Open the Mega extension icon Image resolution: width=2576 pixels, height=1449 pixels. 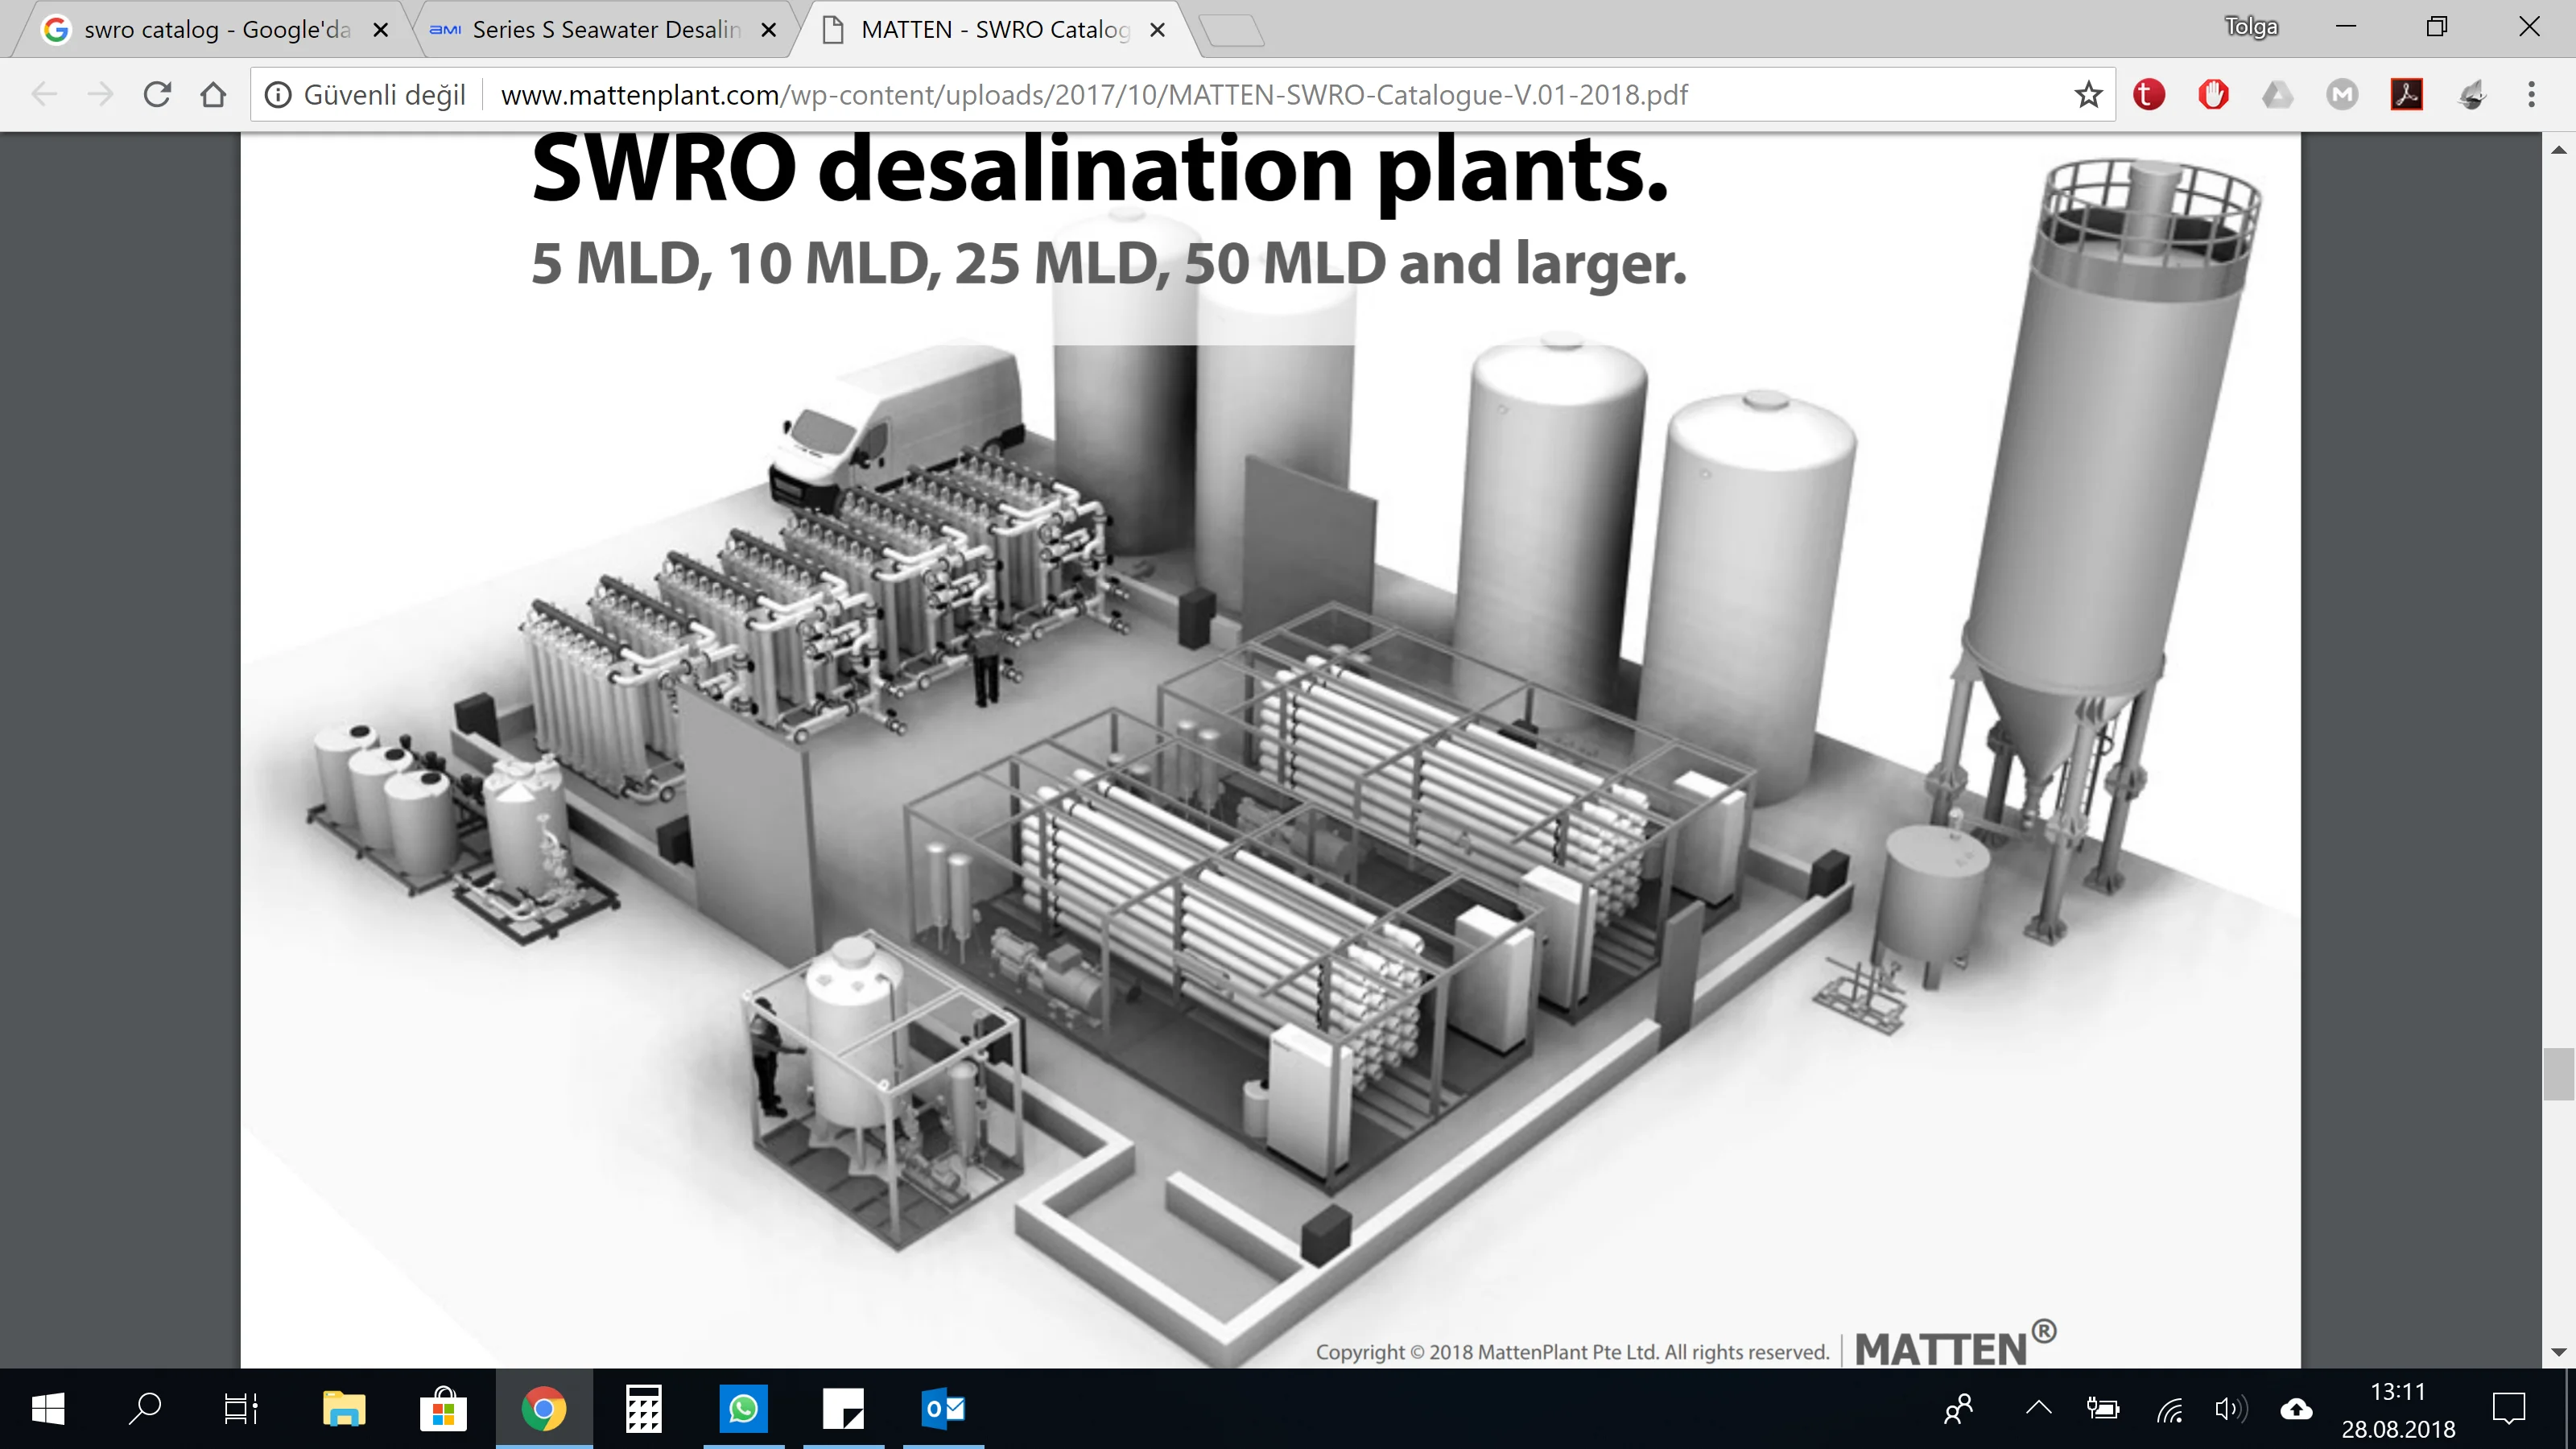pyautogui.click(x=2343, y=94)
